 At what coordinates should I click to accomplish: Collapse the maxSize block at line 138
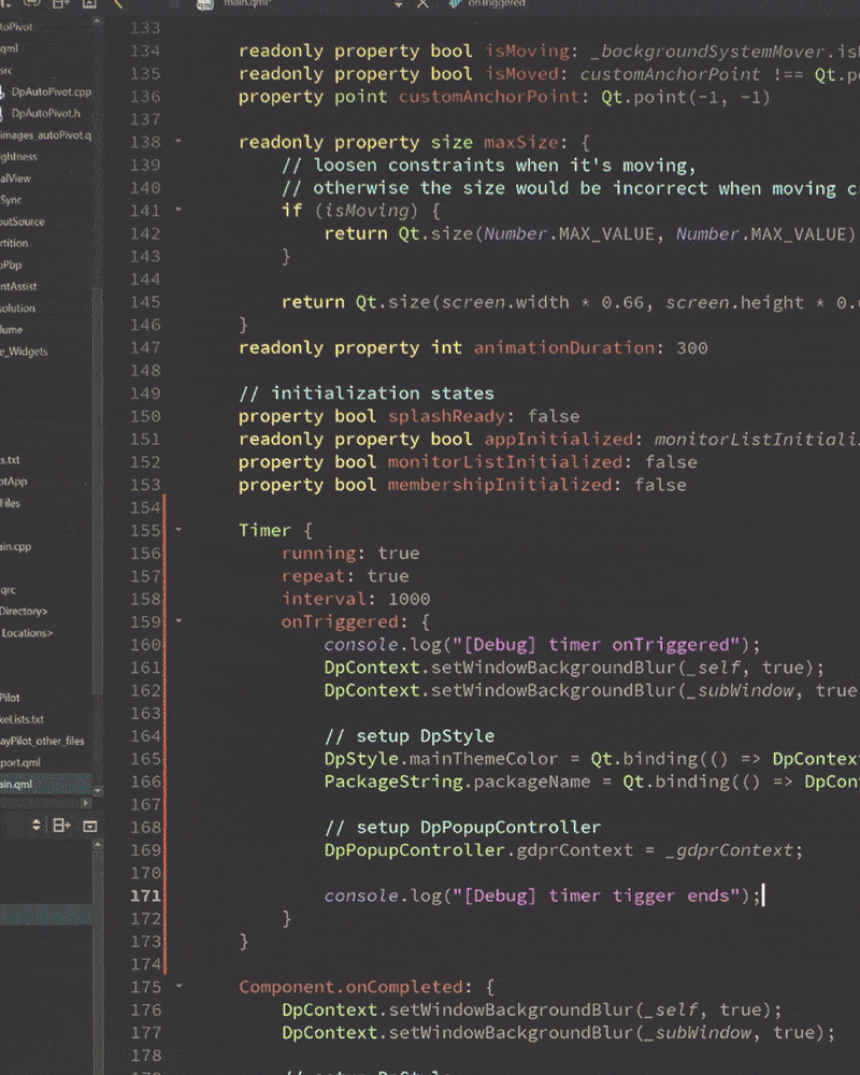178,142
